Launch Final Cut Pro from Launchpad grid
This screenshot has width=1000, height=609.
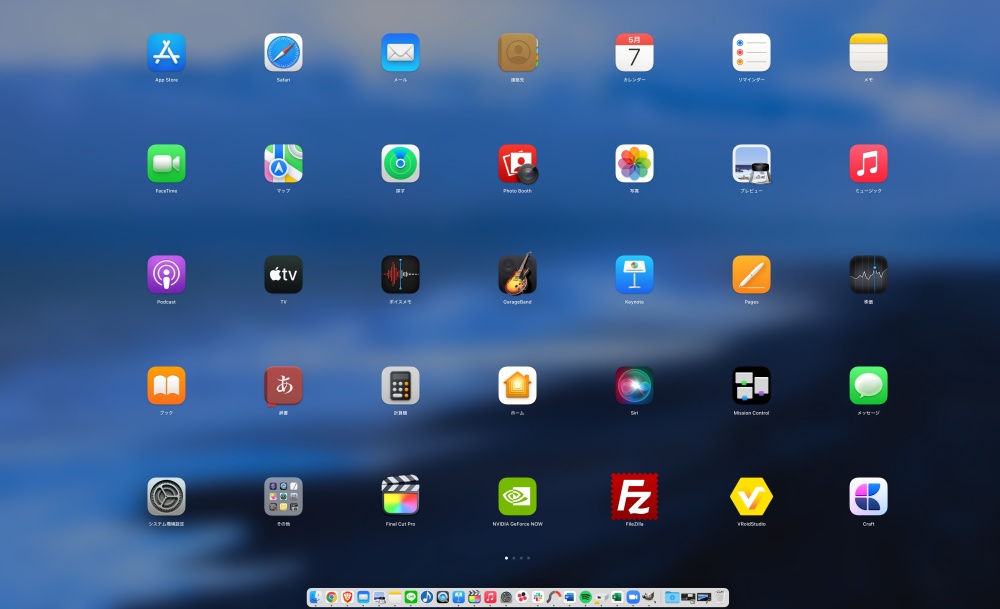pos(401,495)
